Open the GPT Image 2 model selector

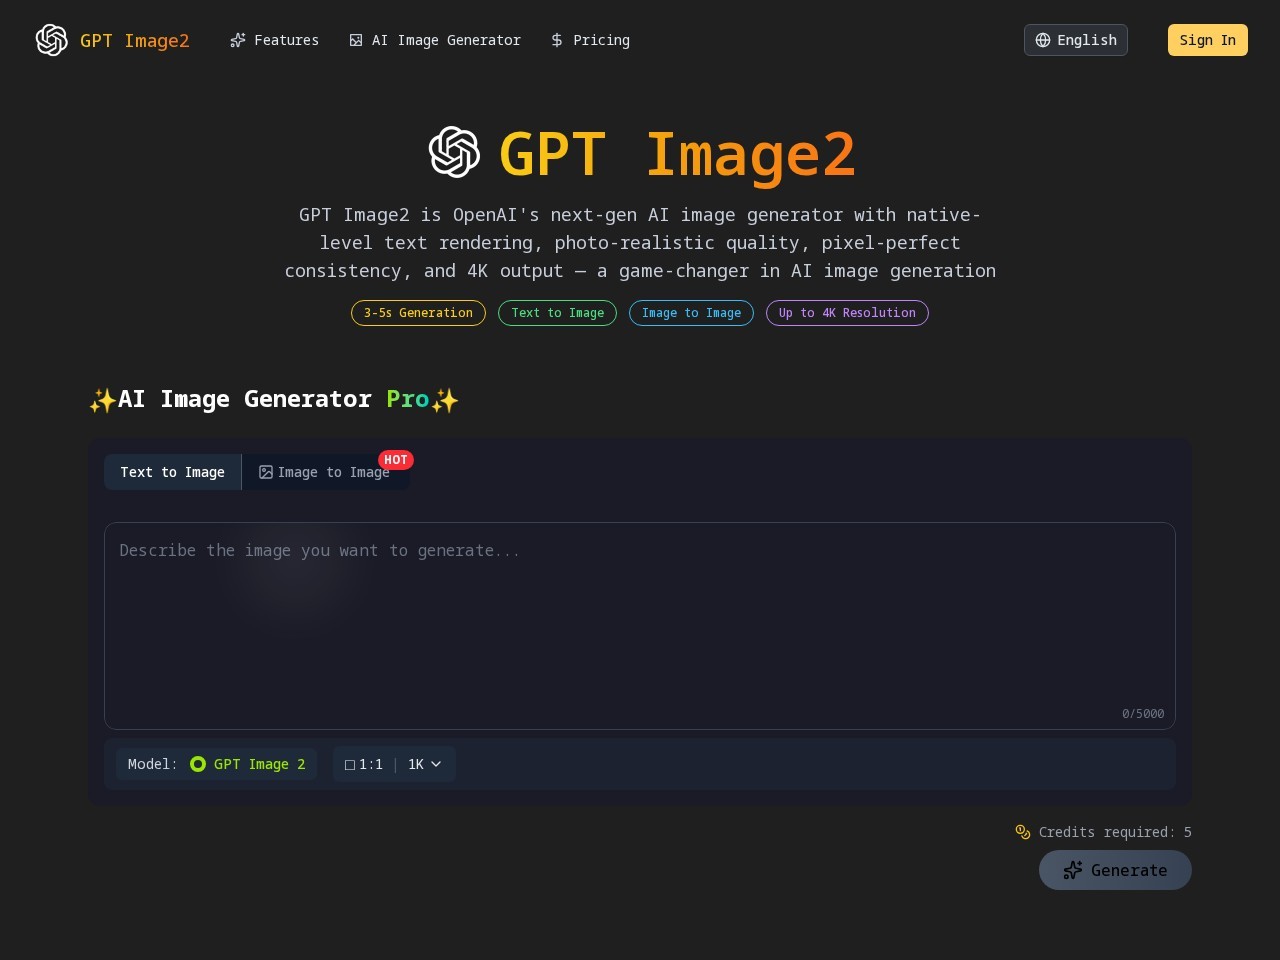tap(217, 764)
